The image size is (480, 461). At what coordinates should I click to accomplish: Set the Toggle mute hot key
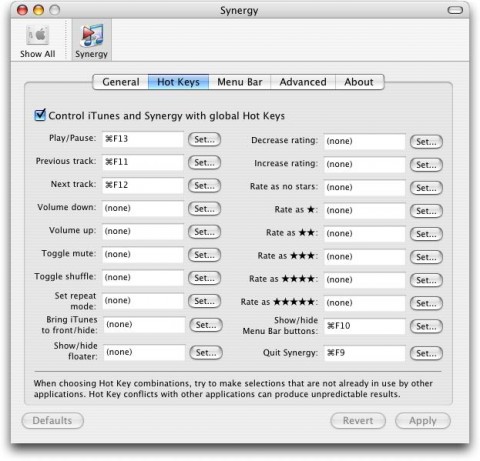[204, 255]
